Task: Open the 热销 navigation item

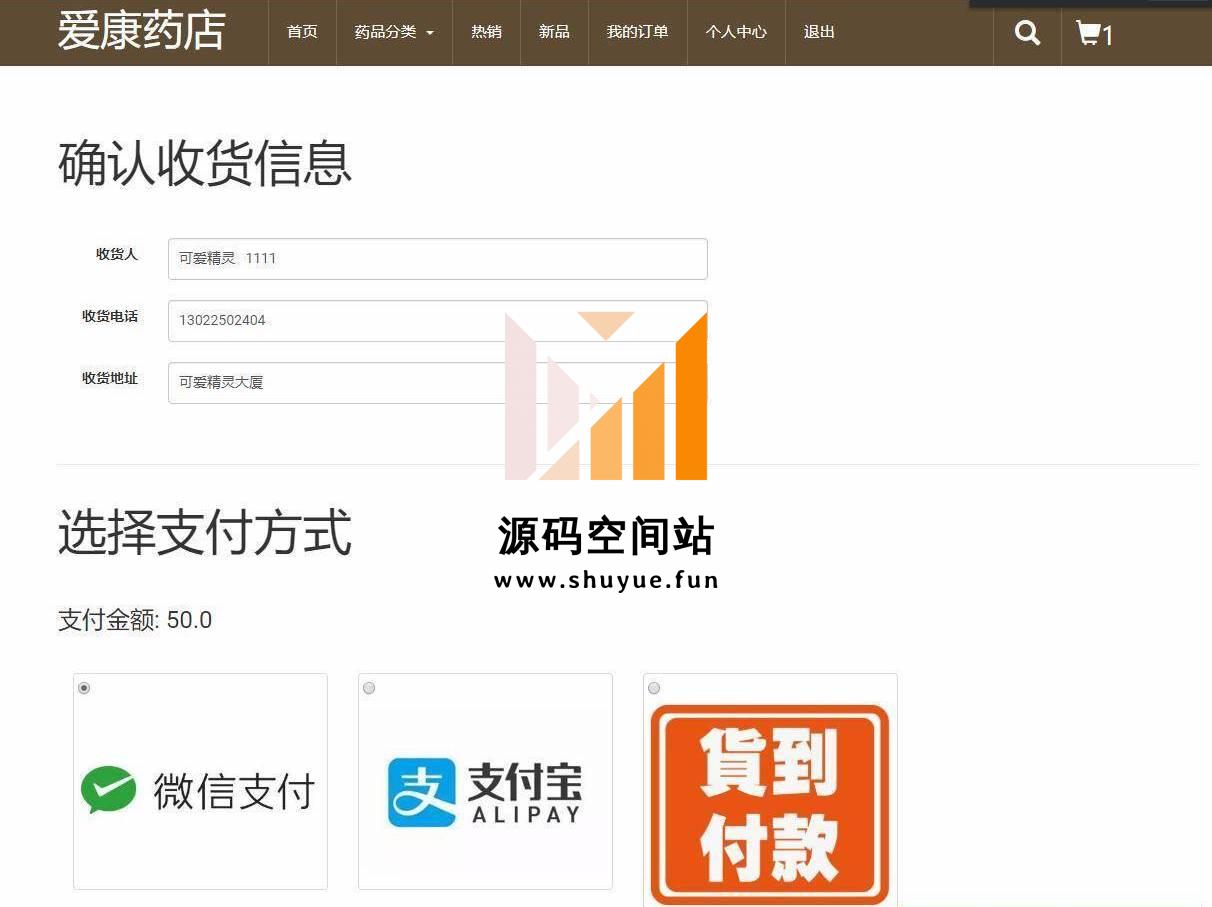Action: coord(486,32)
